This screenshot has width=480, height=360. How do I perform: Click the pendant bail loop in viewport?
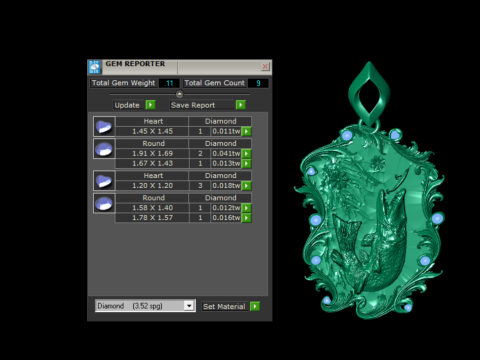tap(369, 93)
